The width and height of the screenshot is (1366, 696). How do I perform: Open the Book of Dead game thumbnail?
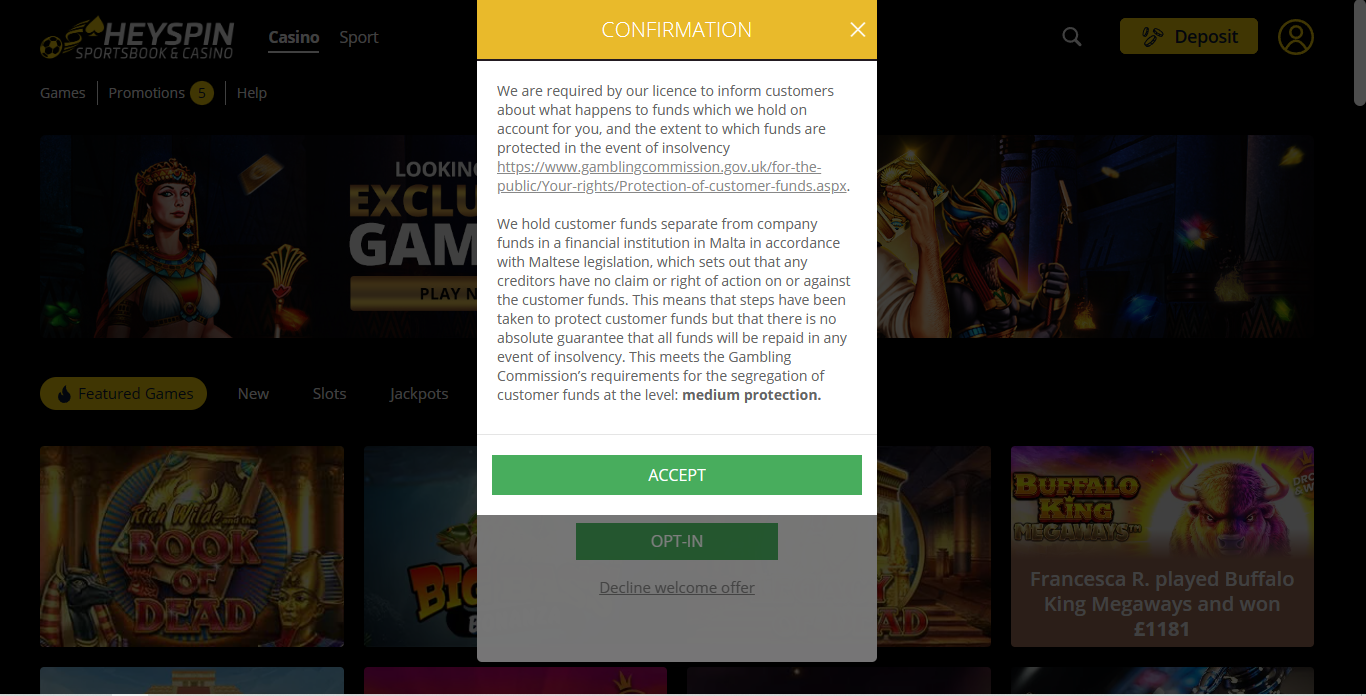[192, 546]
